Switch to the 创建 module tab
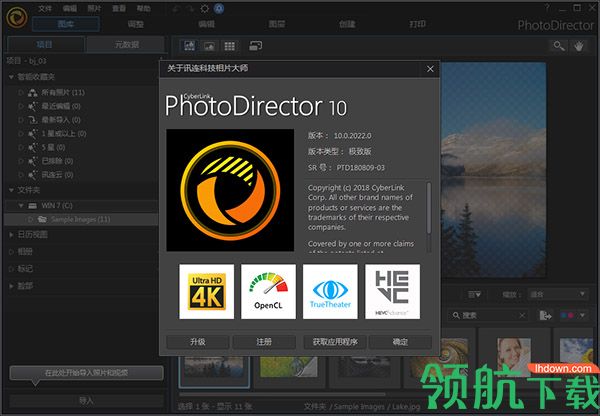600x416 pixels. 347,24
